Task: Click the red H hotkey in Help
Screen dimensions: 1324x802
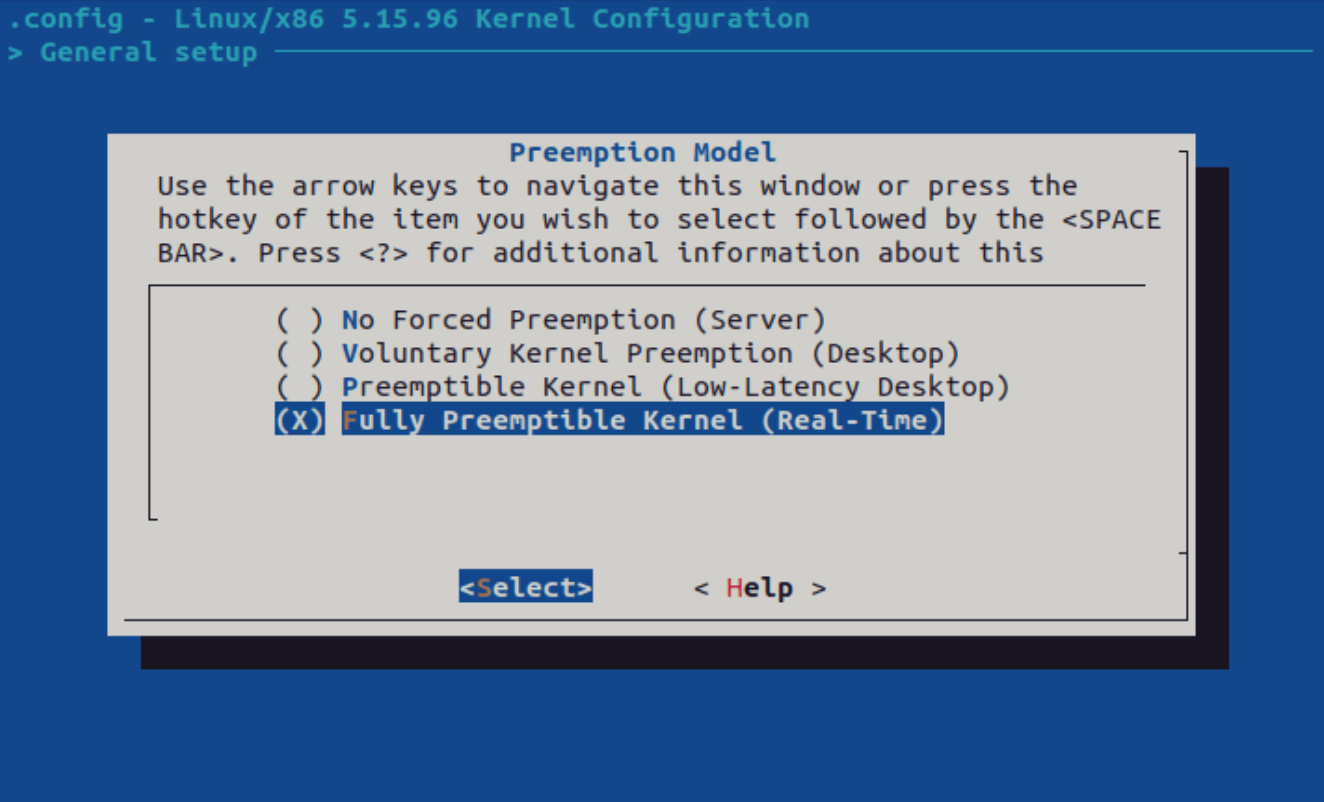Action: pos(736,587)
